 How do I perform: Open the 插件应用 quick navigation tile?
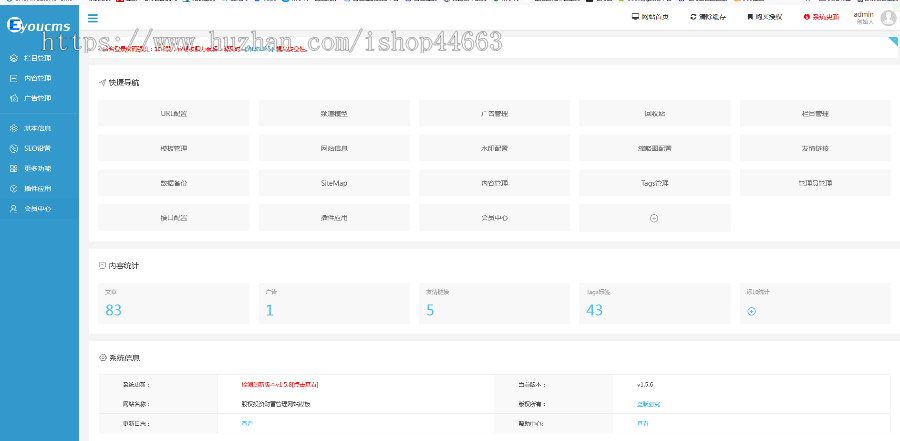click(x=334, y=218)
